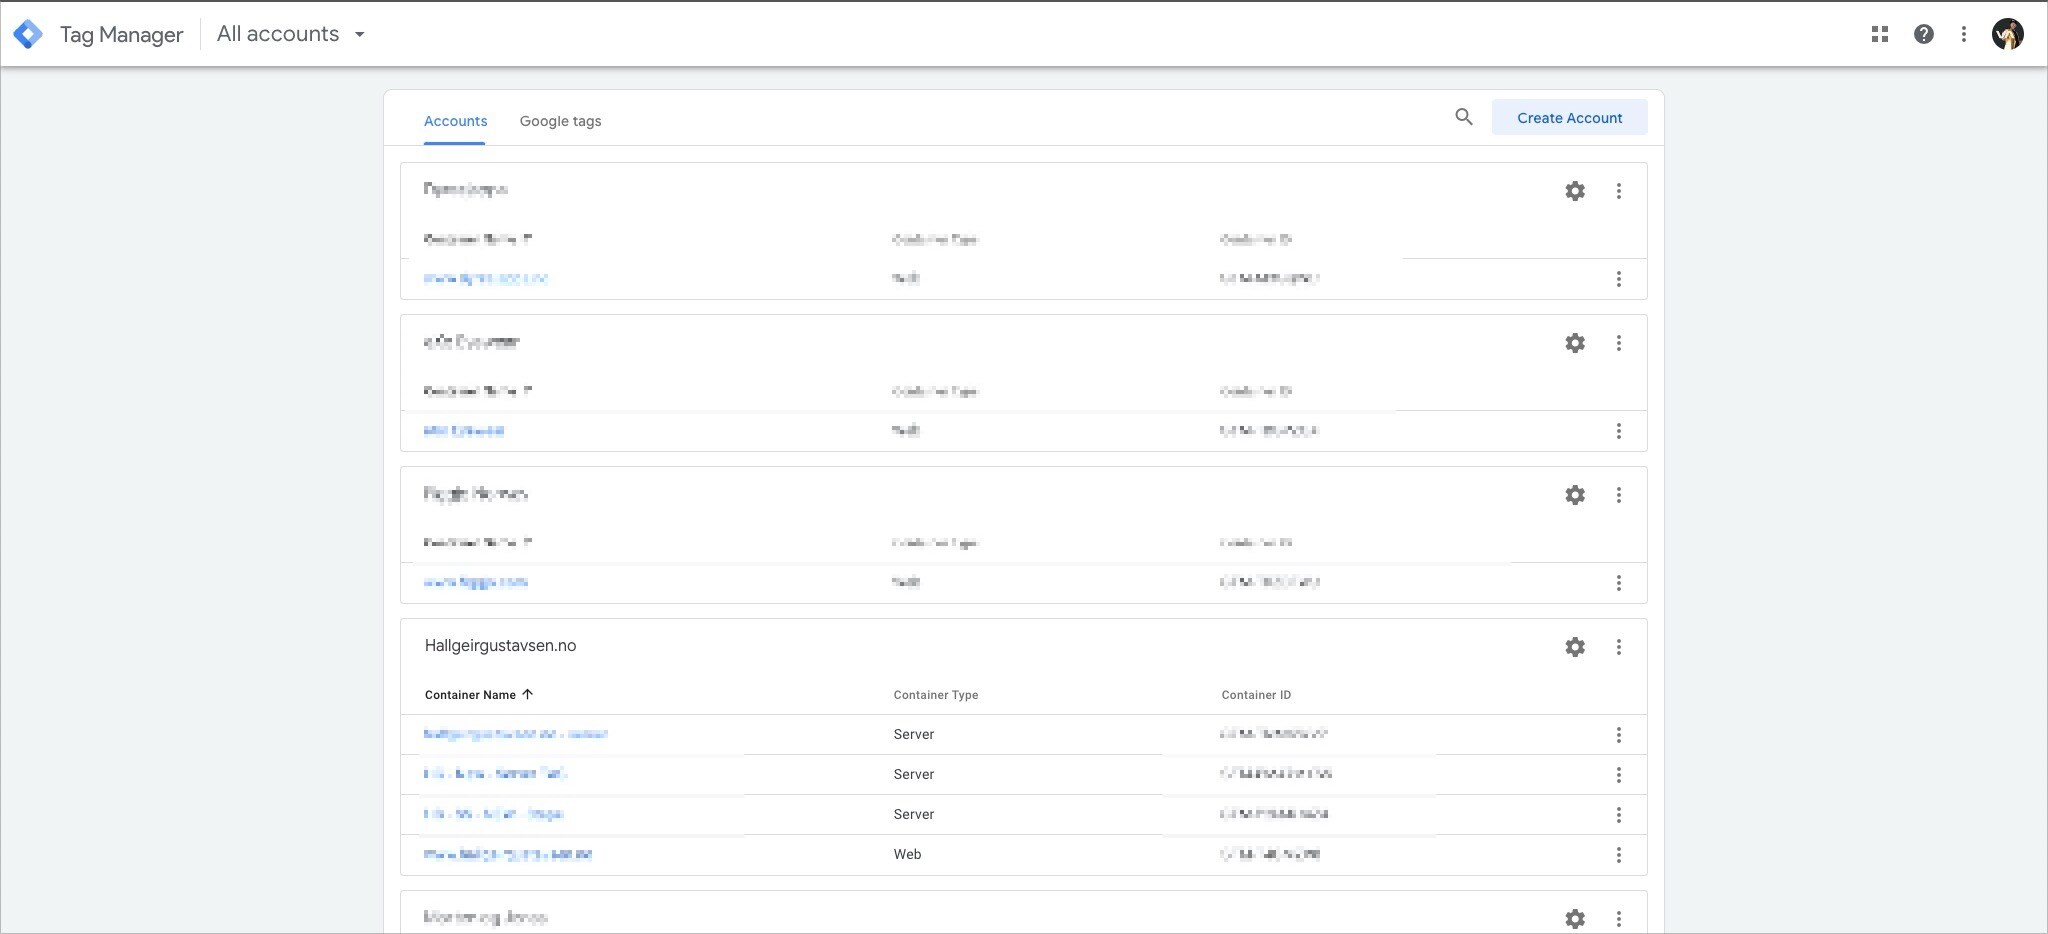This screenshot has height=934, width=2048.
Task: Click the user profile avatar
Action: tap(2007, 34)
